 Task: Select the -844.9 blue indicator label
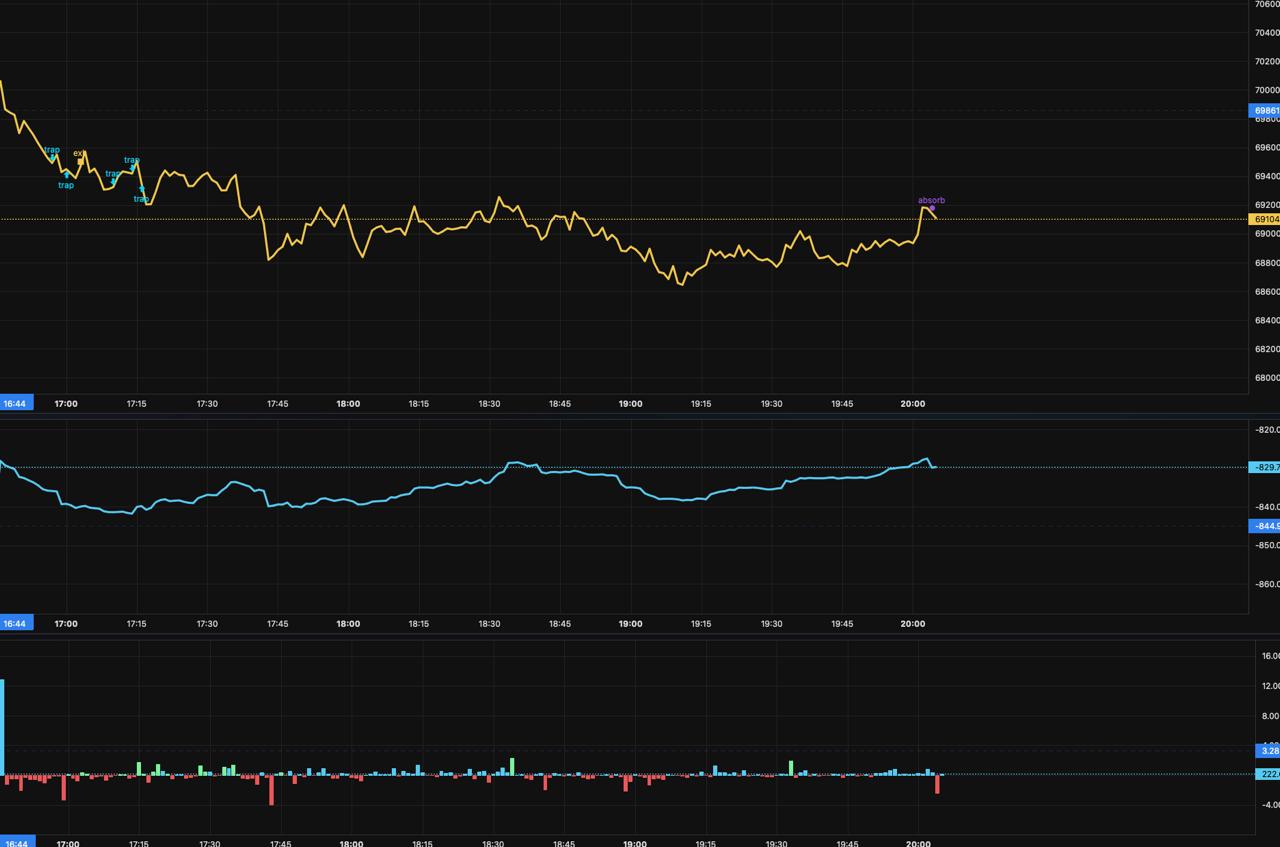tap(1265, 526)
